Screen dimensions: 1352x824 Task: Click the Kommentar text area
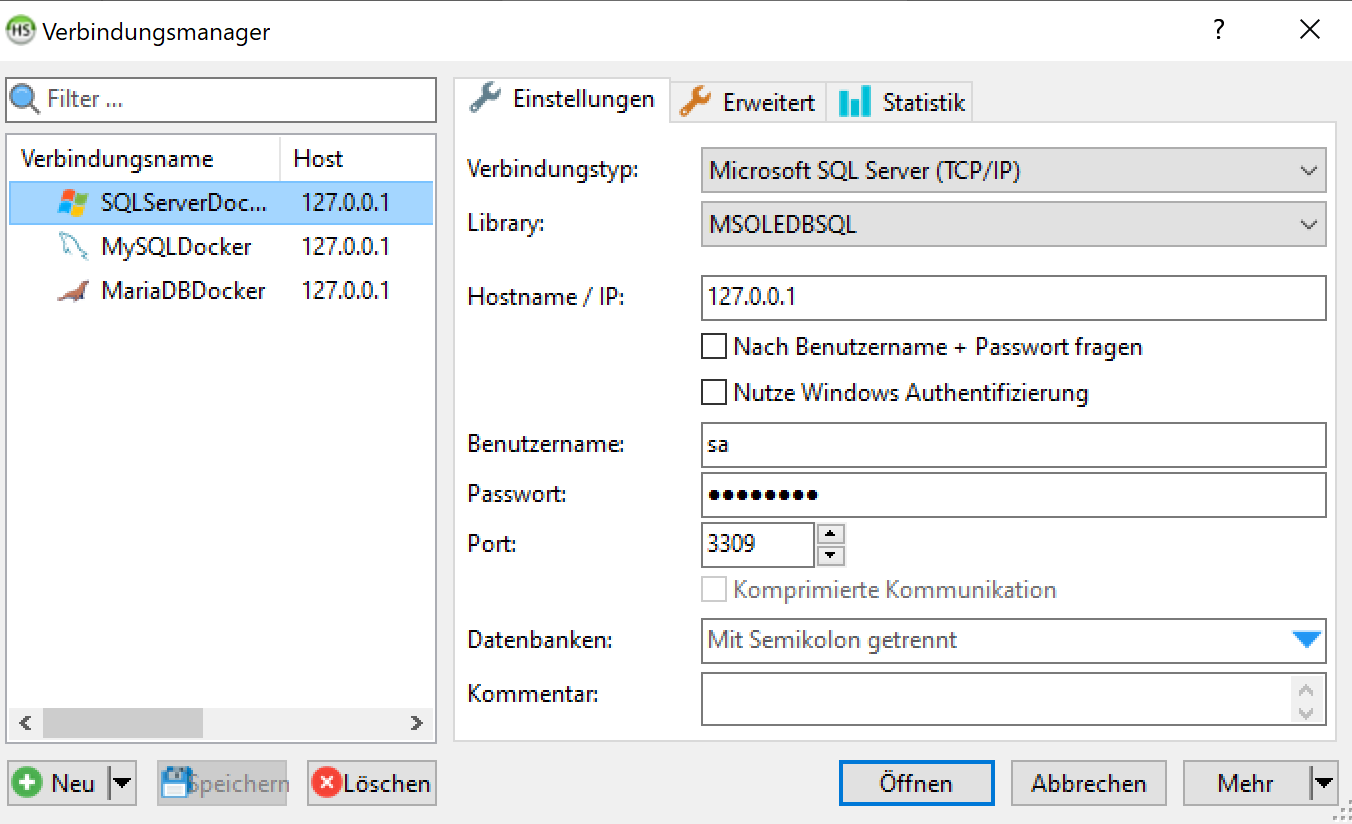1014,698
